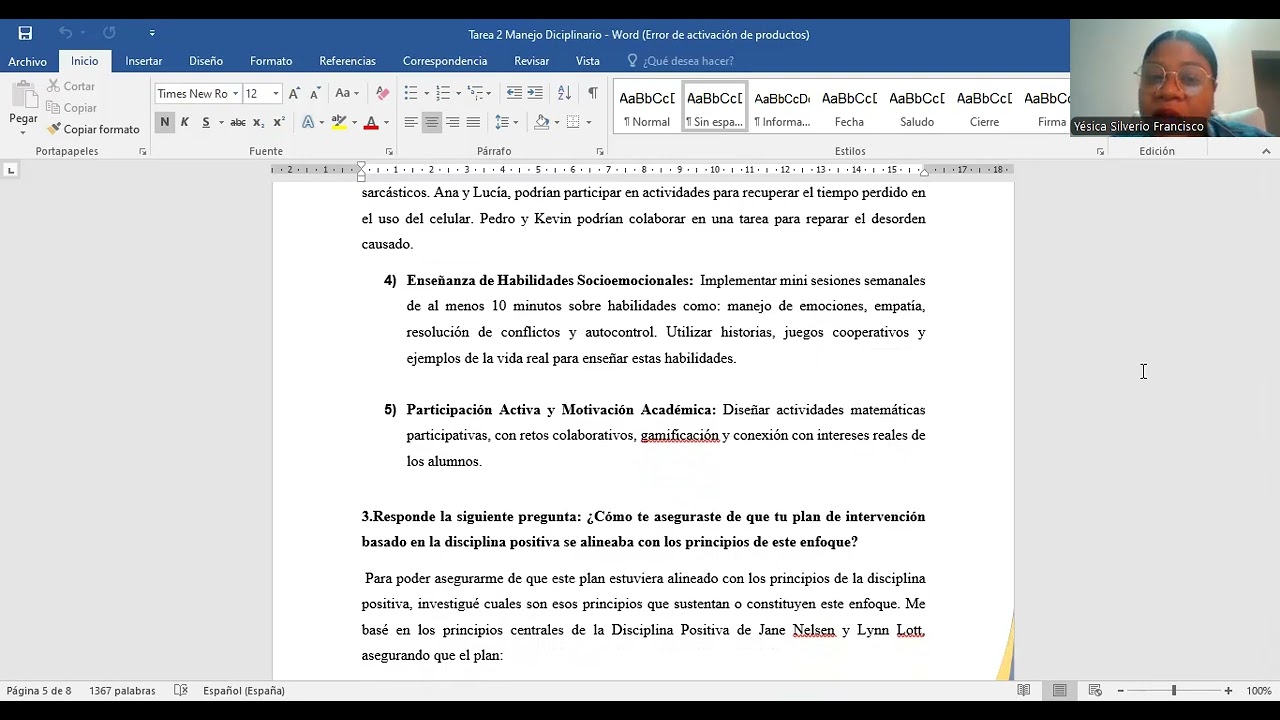
Task: Switch to the Diseño tab
Action: tap(206, 61)
